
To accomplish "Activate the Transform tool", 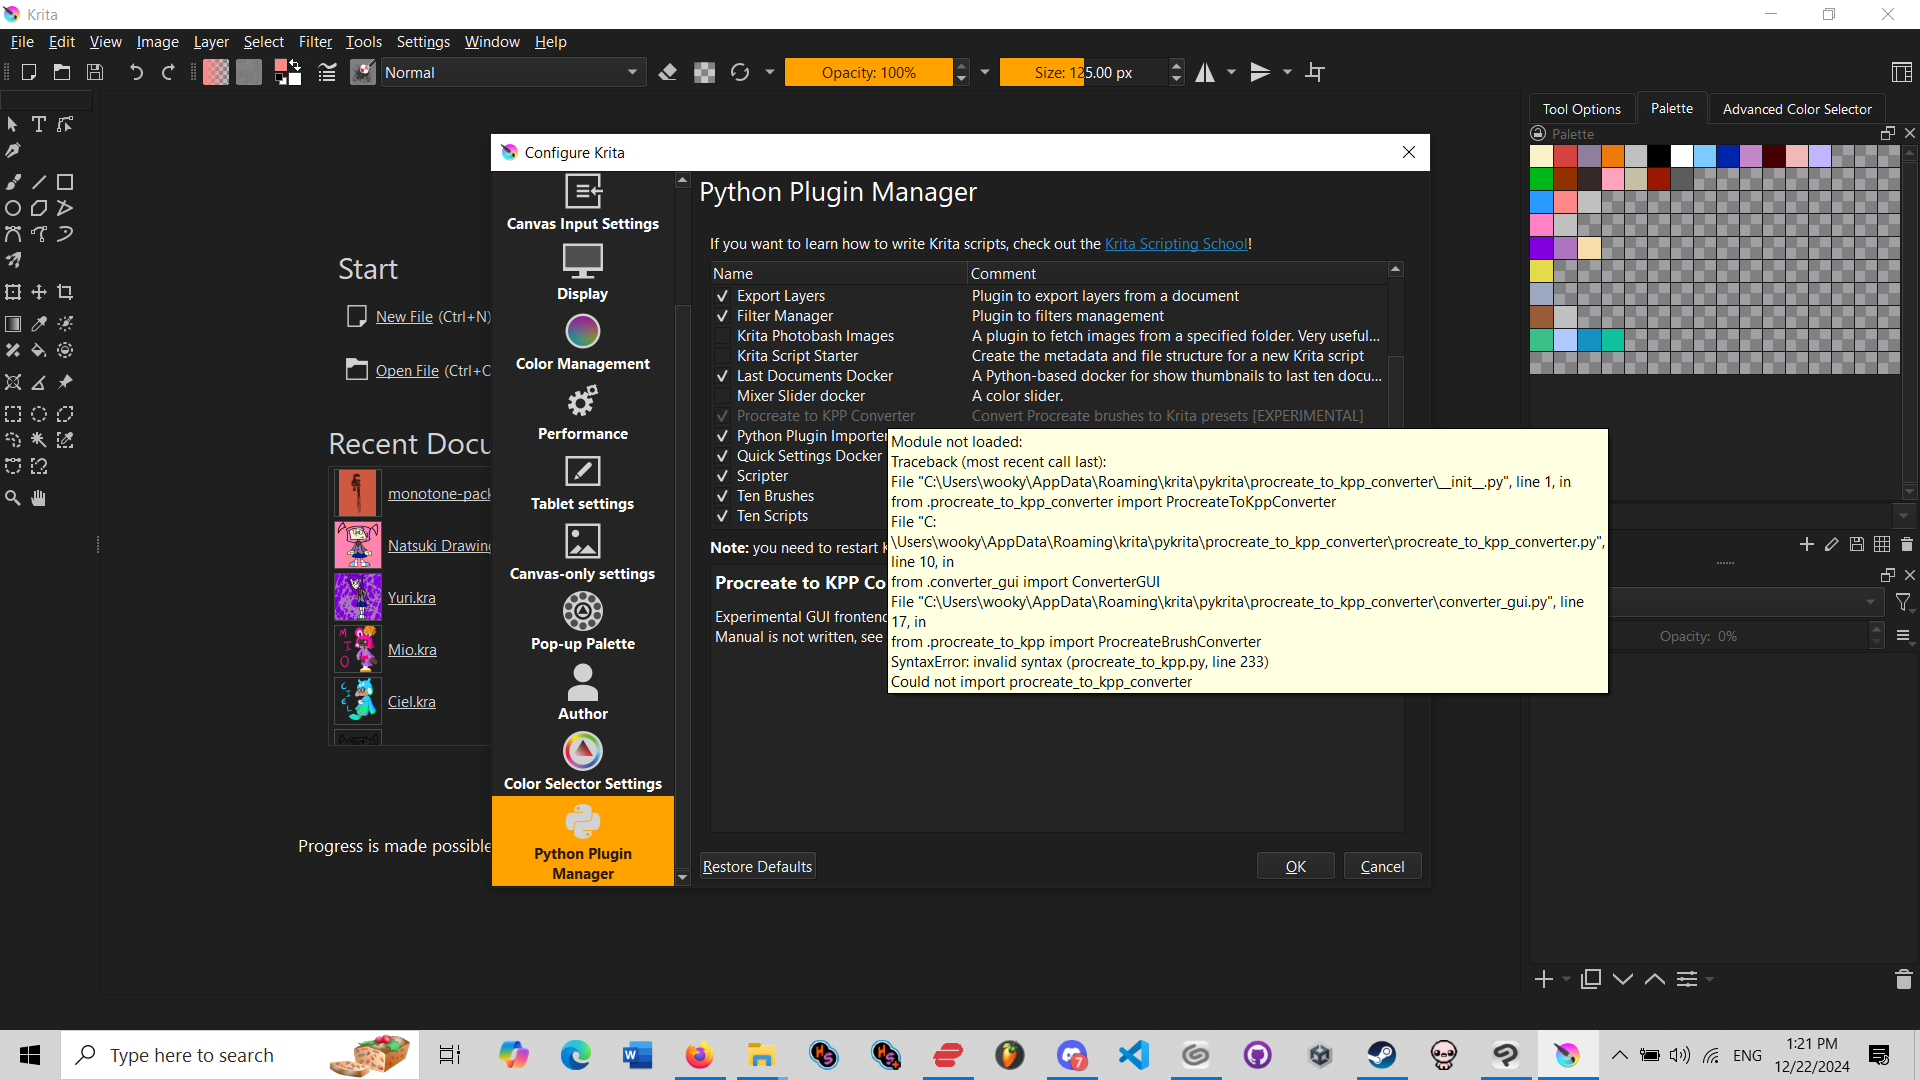I will (x=13, y=292).
